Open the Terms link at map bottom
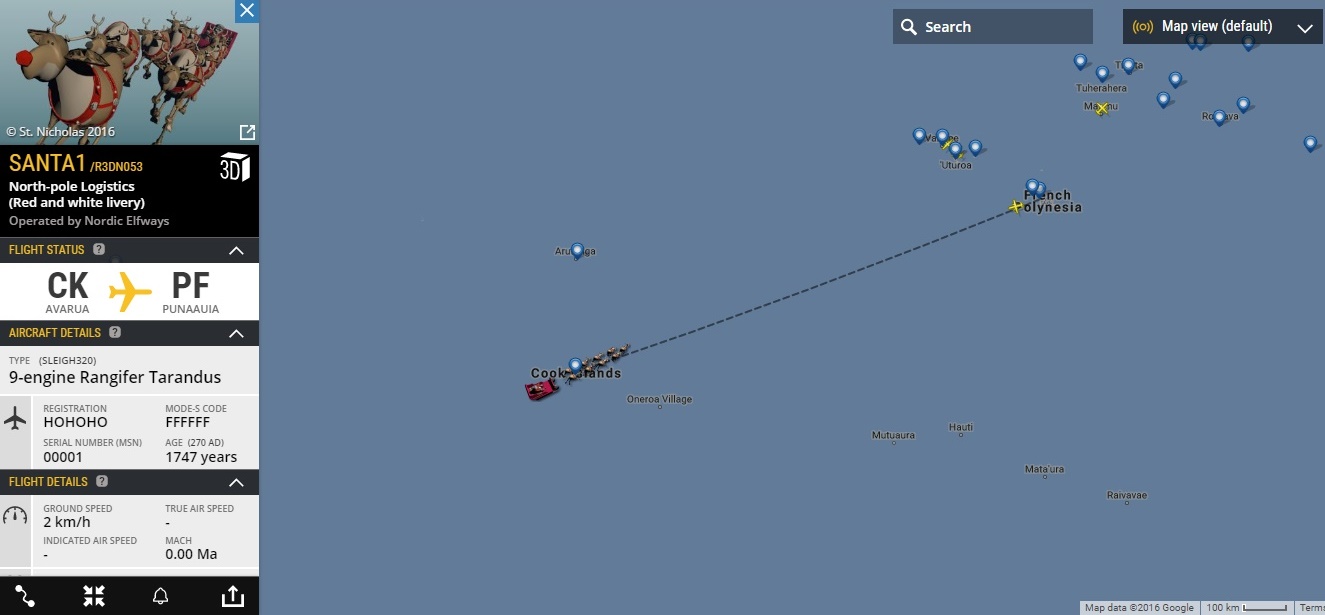 coord(1312,608)
